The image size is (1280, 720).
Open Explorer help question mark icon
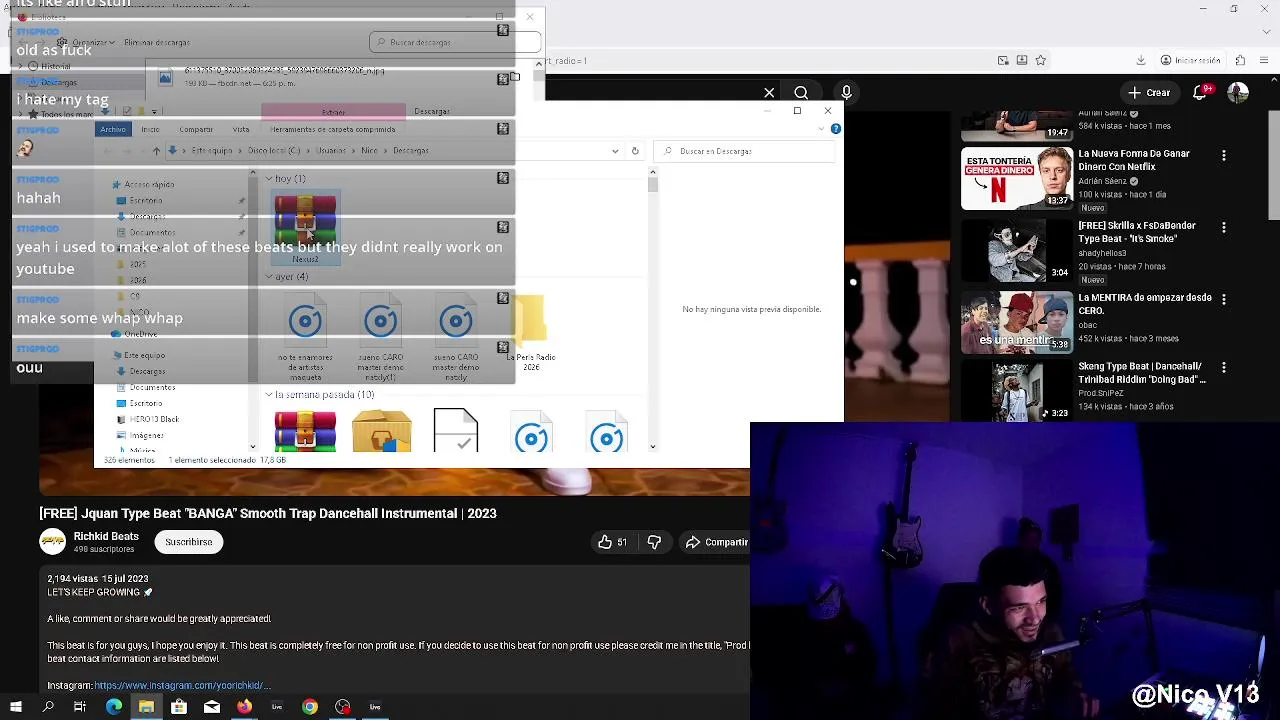pos(836,129)
